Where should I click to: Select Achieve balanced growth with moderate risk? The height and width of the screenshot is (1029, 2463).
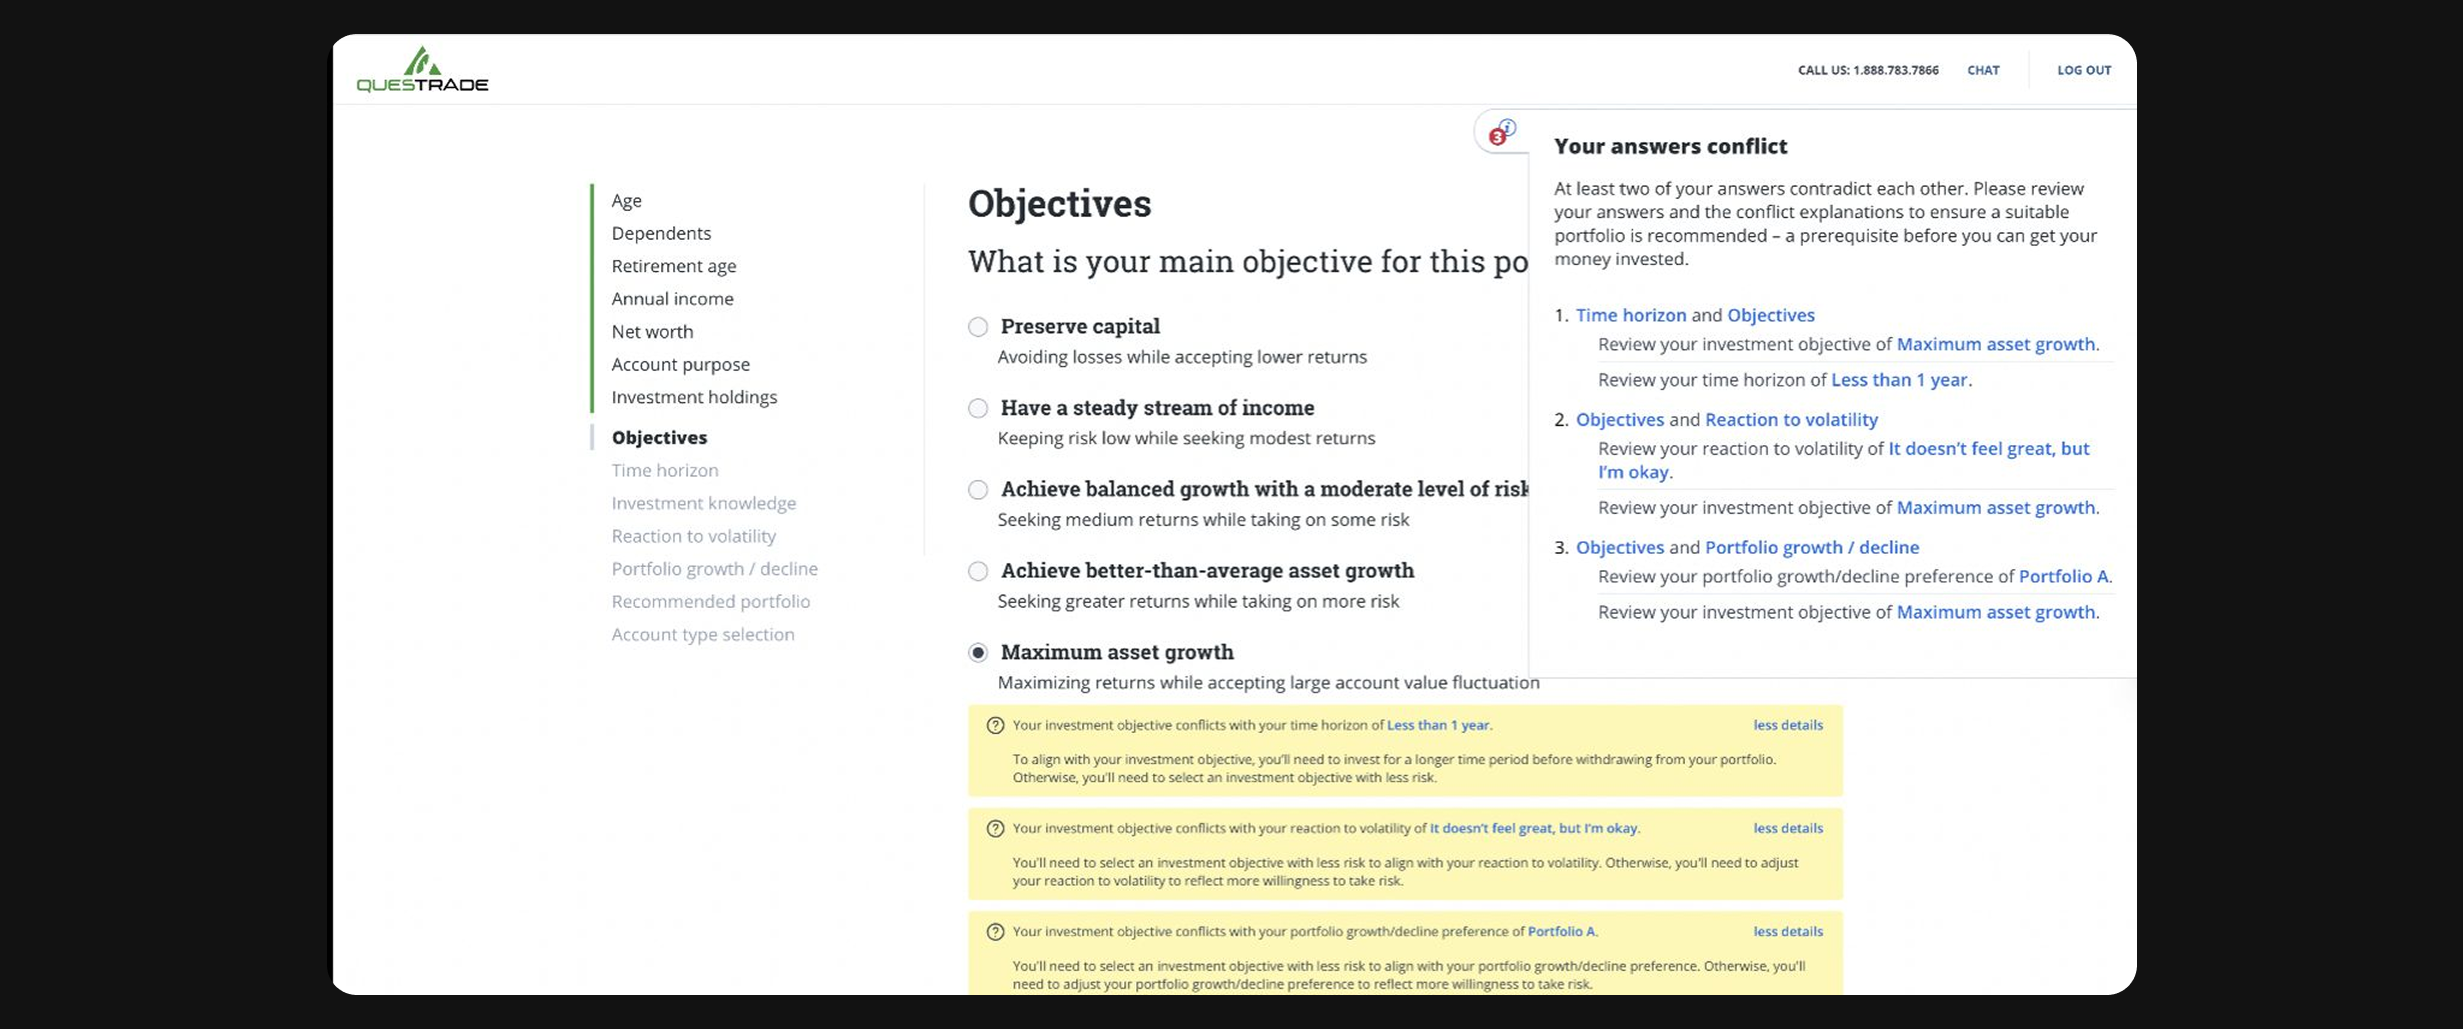977,489
